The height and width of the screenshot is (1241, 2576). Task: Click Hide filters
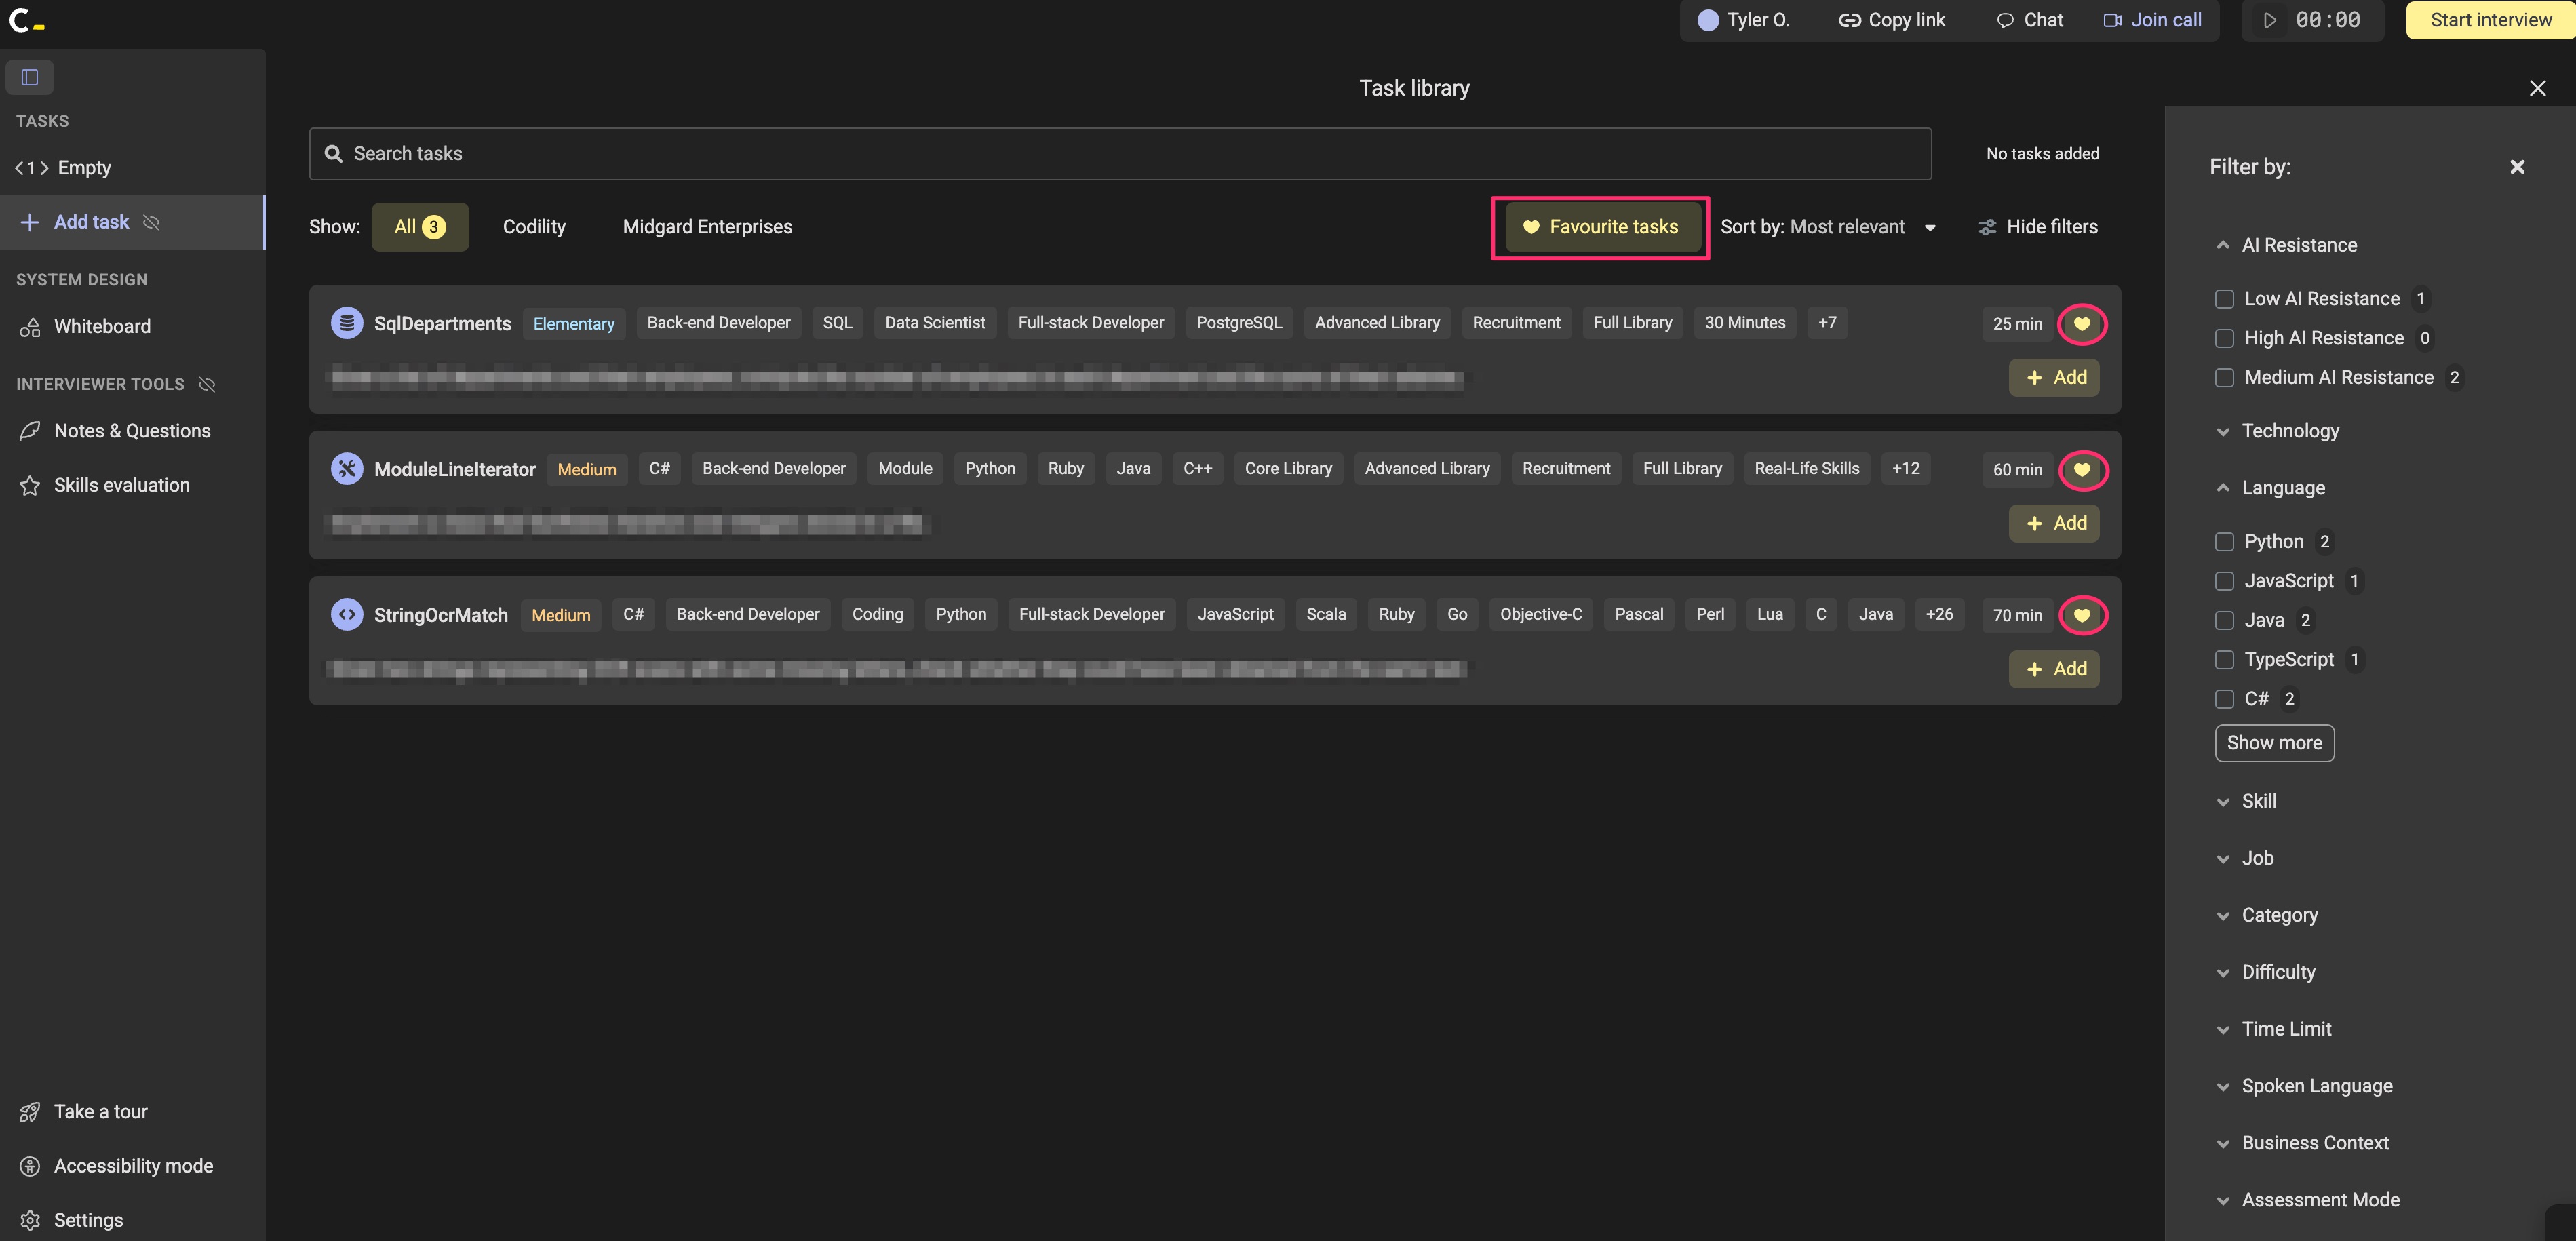click(2038, 227)
